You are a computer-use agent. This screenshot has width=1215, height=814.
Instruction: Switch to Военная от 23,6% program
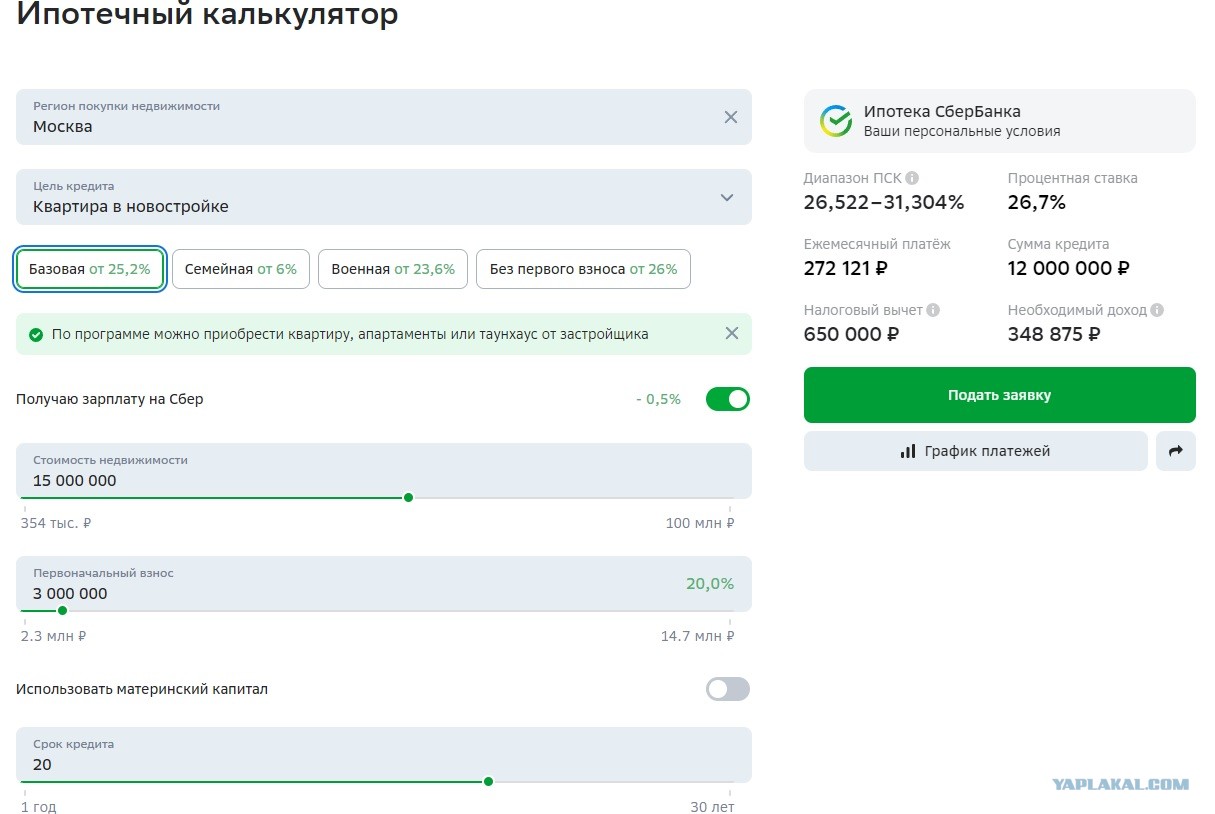point(393,269)
